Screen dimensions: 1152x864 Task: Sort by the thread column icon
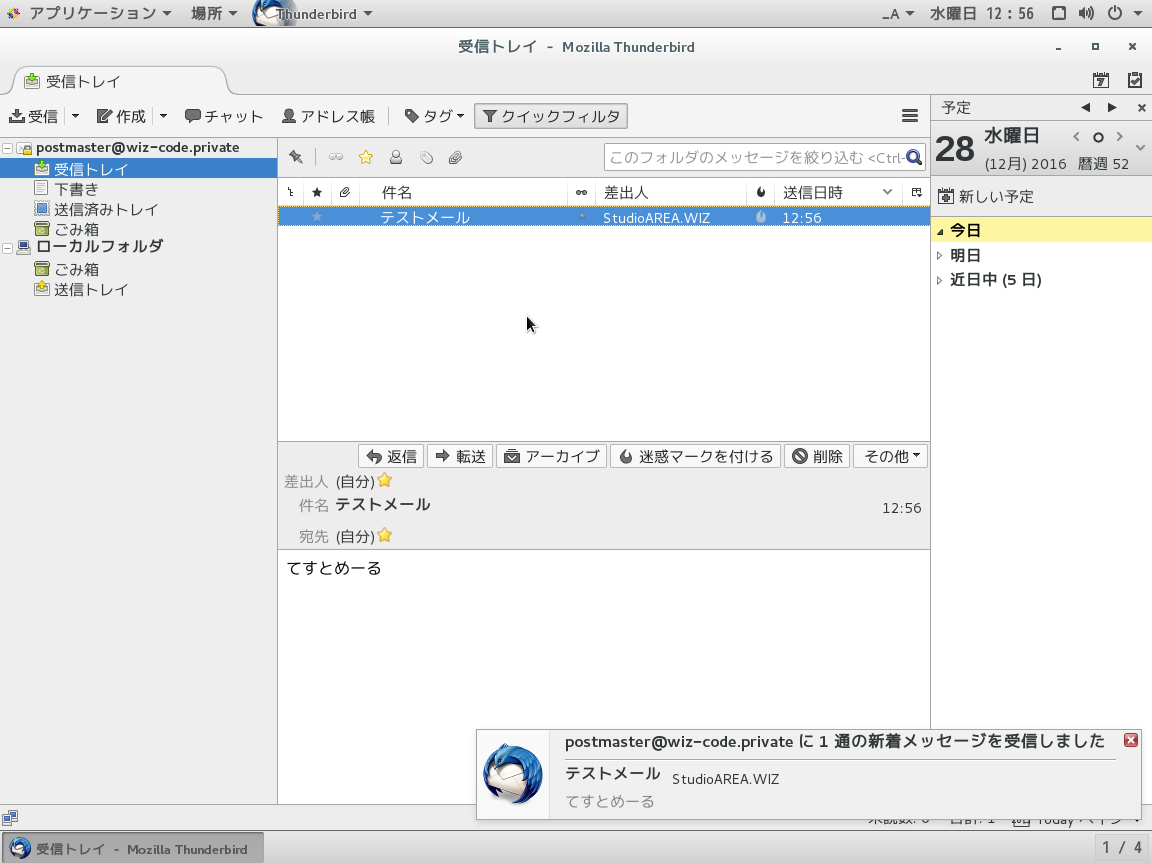click(291, 192)
